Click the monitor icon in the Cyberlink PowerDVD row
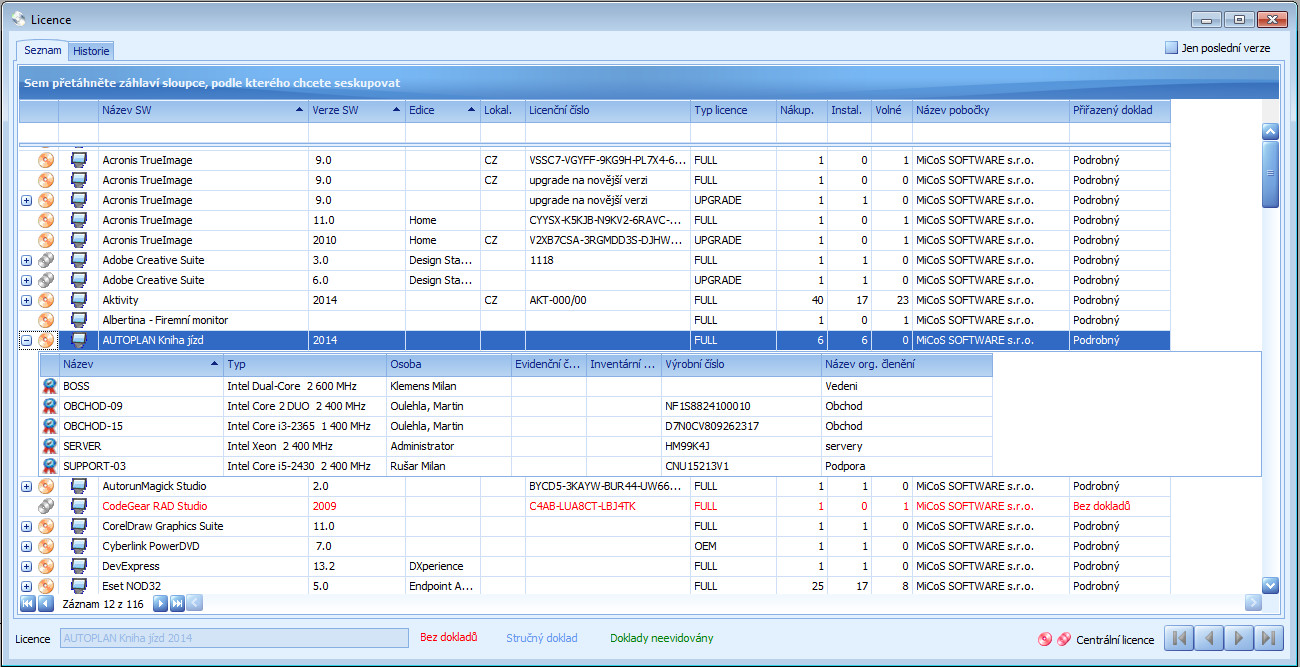Screen dimensions: 1300x667 pos(79,546)
